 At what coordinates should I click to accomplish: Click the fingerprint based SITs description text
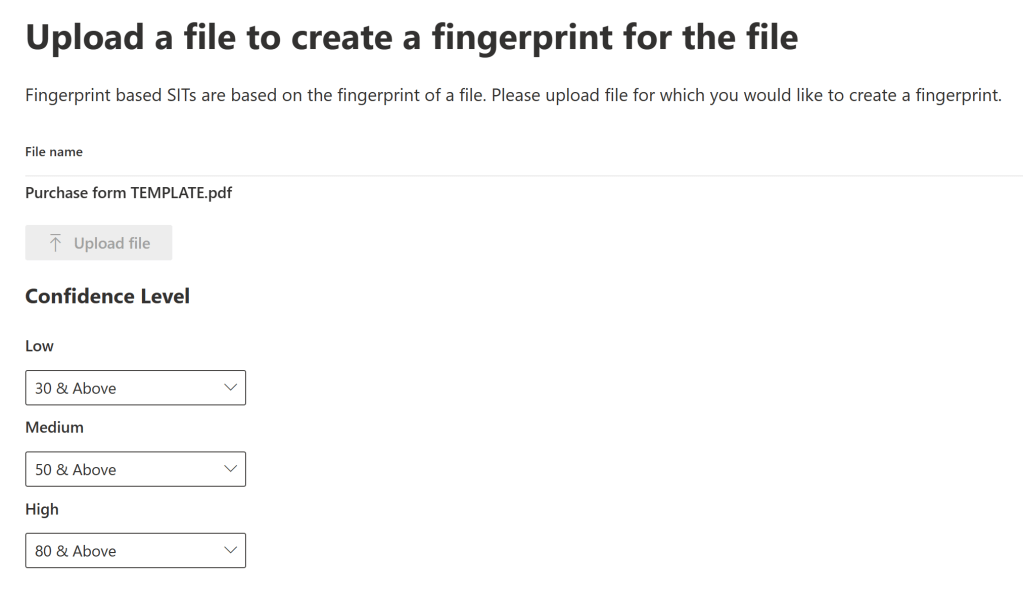513,96
